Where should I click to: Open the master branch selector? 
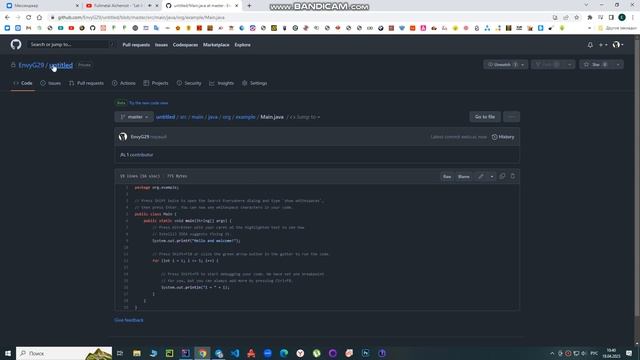[x=134, y=117]
